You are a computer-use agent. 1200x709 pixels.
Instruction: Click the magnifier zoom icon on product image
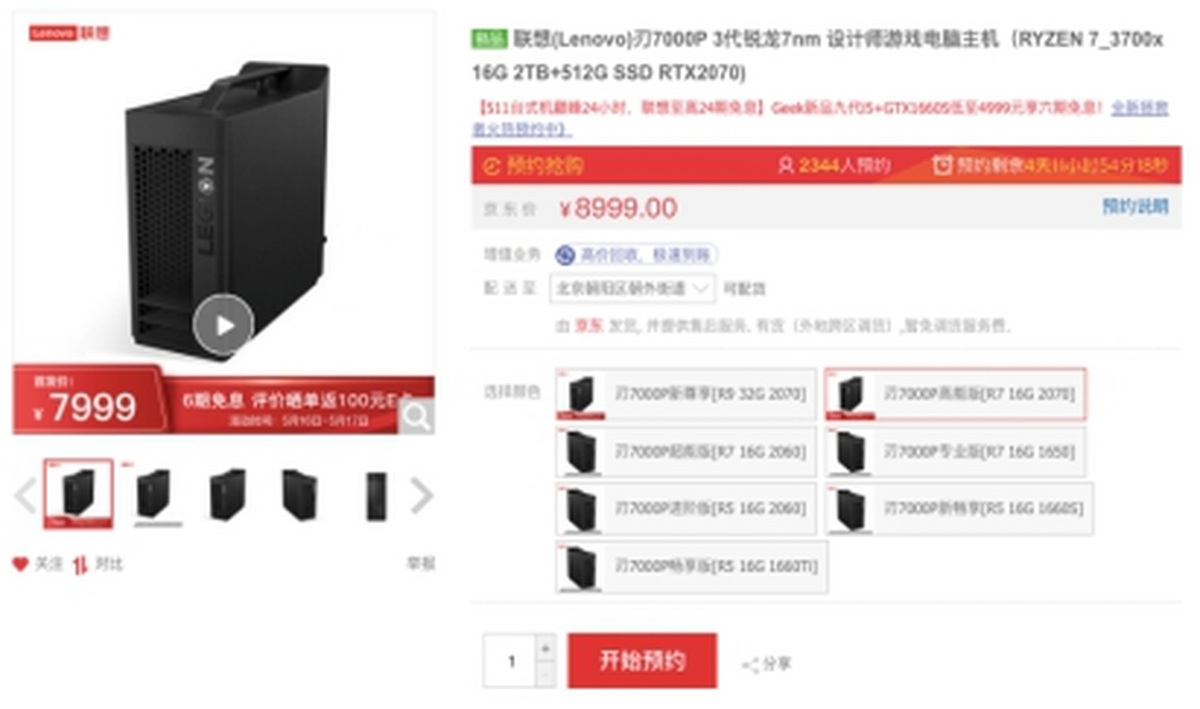tap(416, 416)
